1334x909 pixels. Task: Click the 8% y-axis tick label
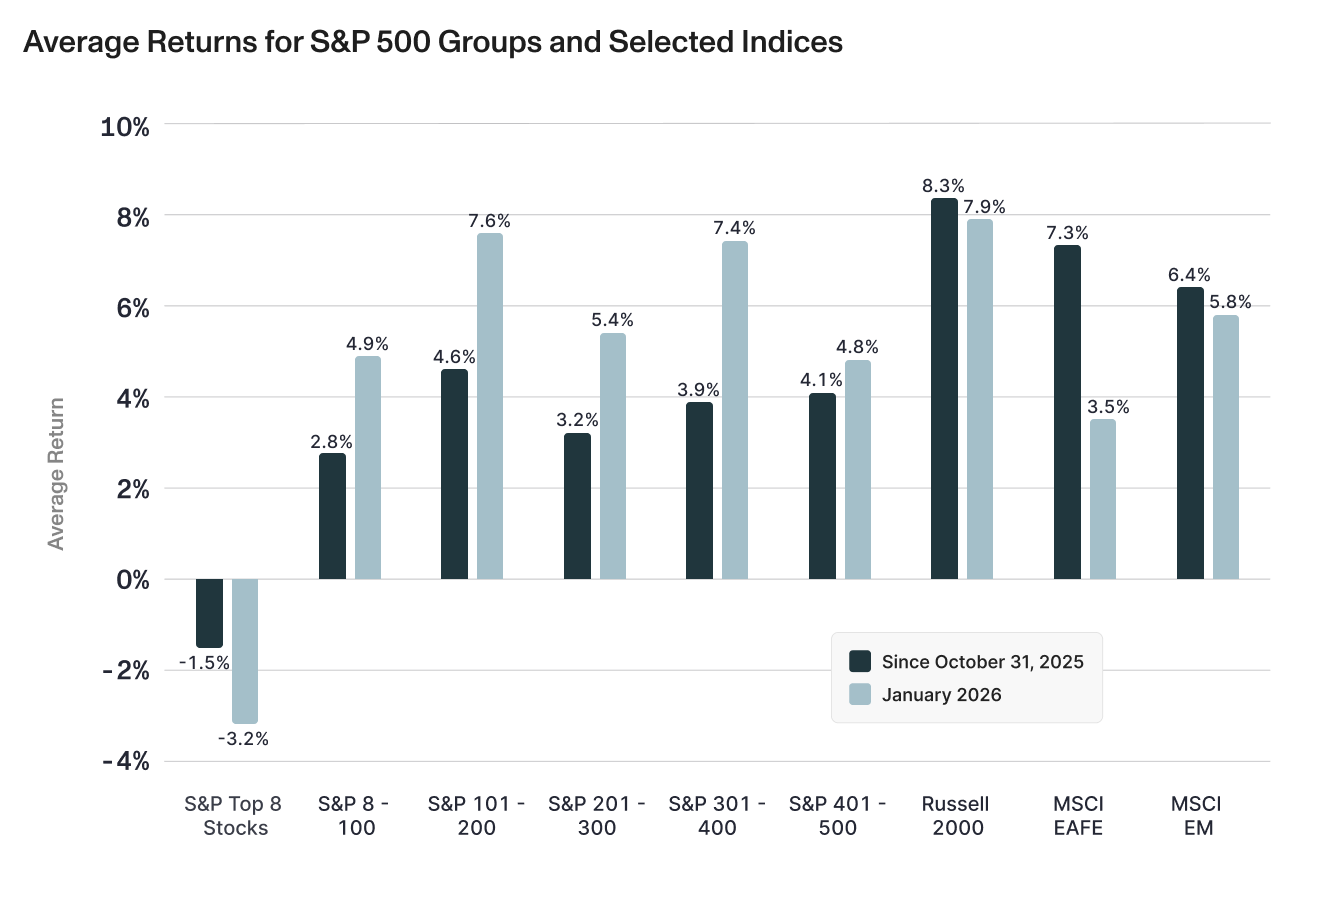click(x=131, y=218)
